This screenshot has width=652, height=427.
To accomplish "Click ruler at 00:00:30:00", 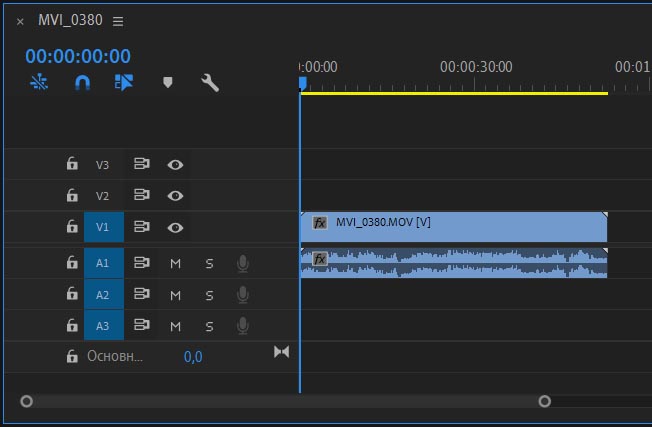I will [x=475, y=67].
